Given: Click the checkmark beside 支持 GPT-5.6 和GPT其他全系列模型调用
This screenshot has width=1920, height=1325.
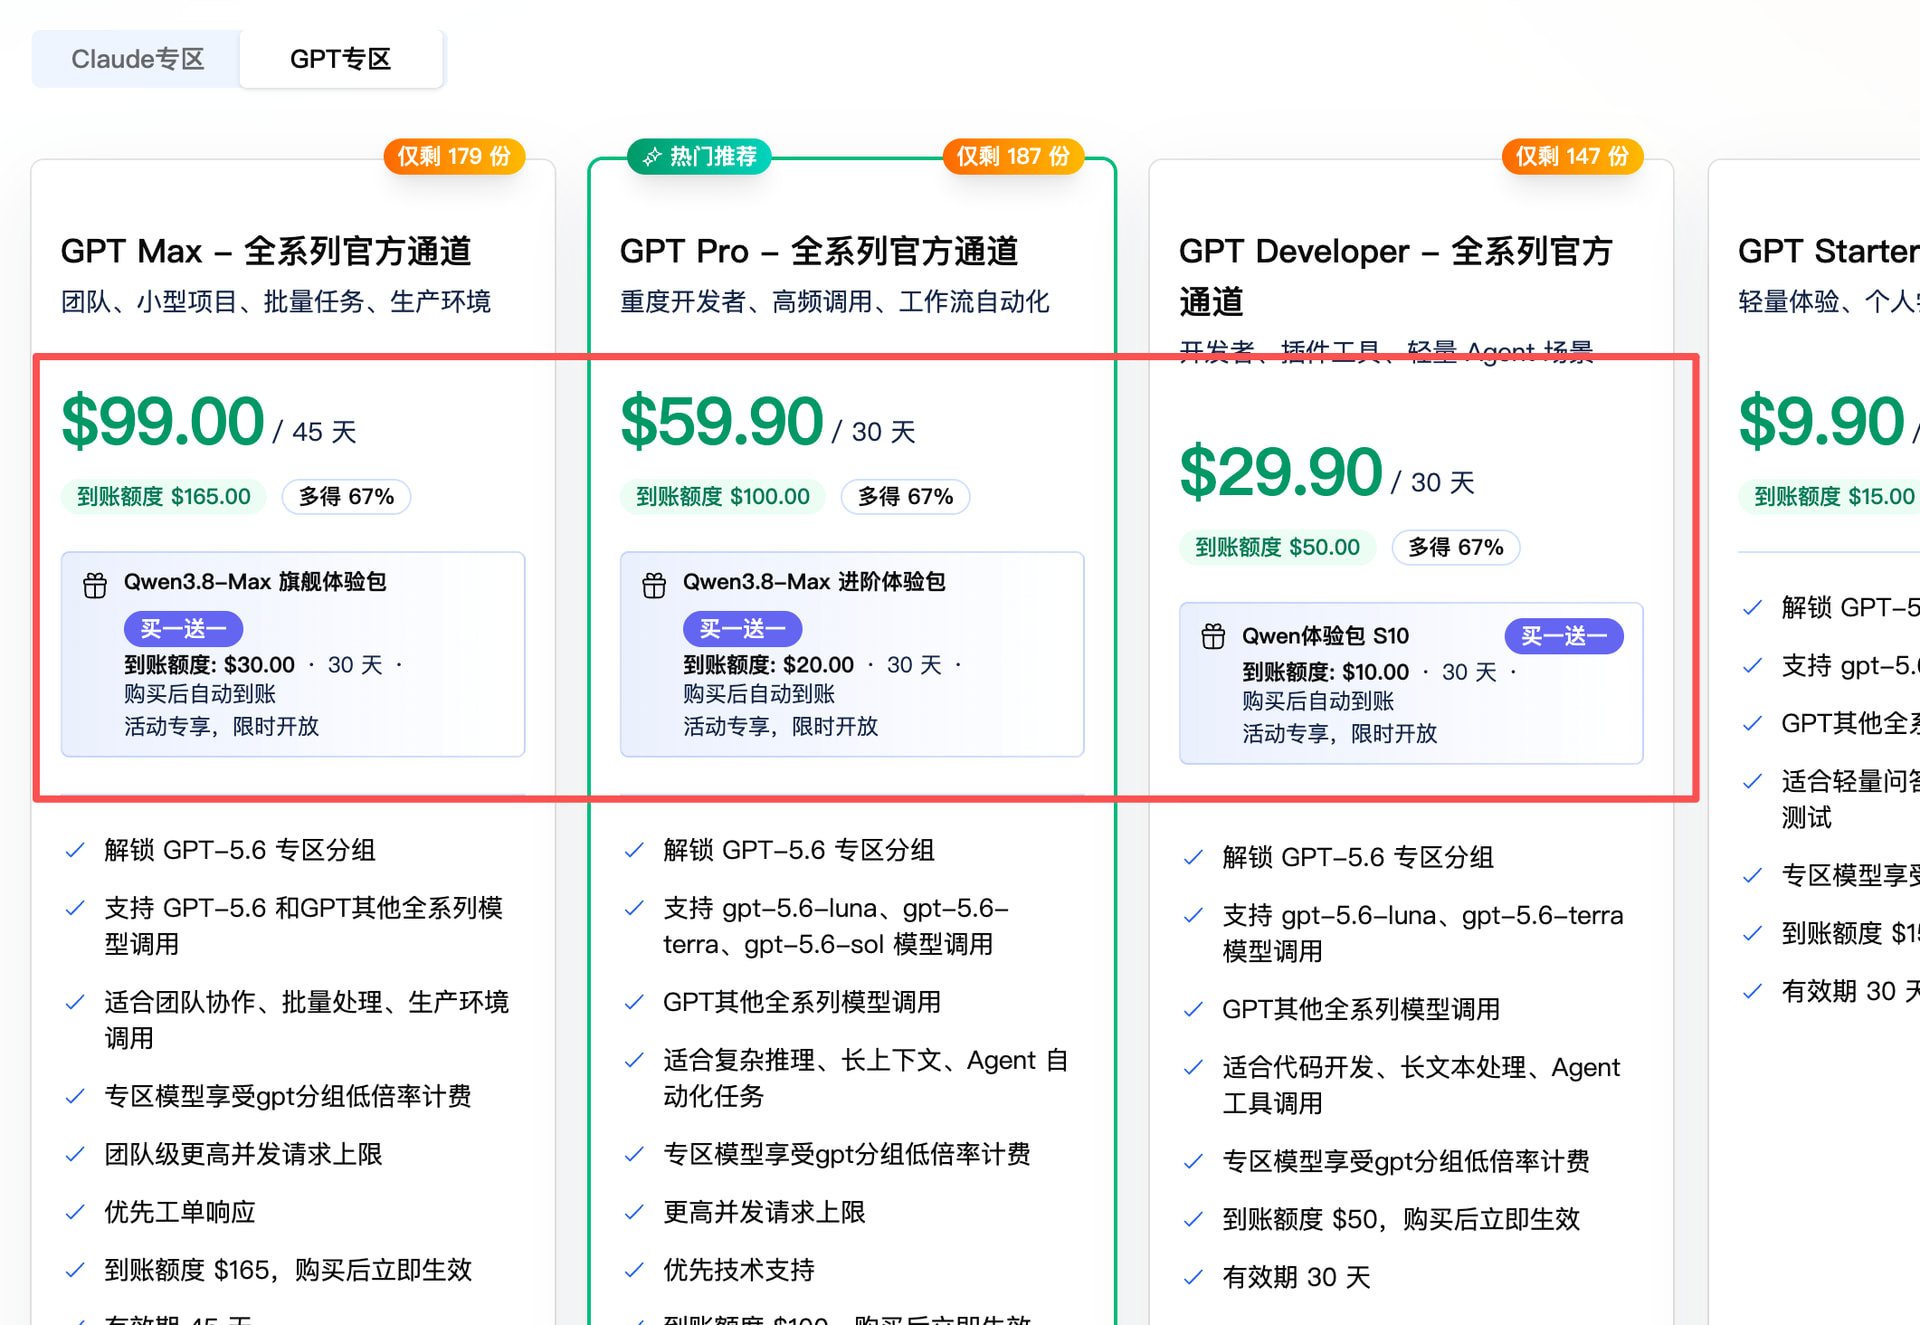Looking at the screenshot, I should point(75,909).
